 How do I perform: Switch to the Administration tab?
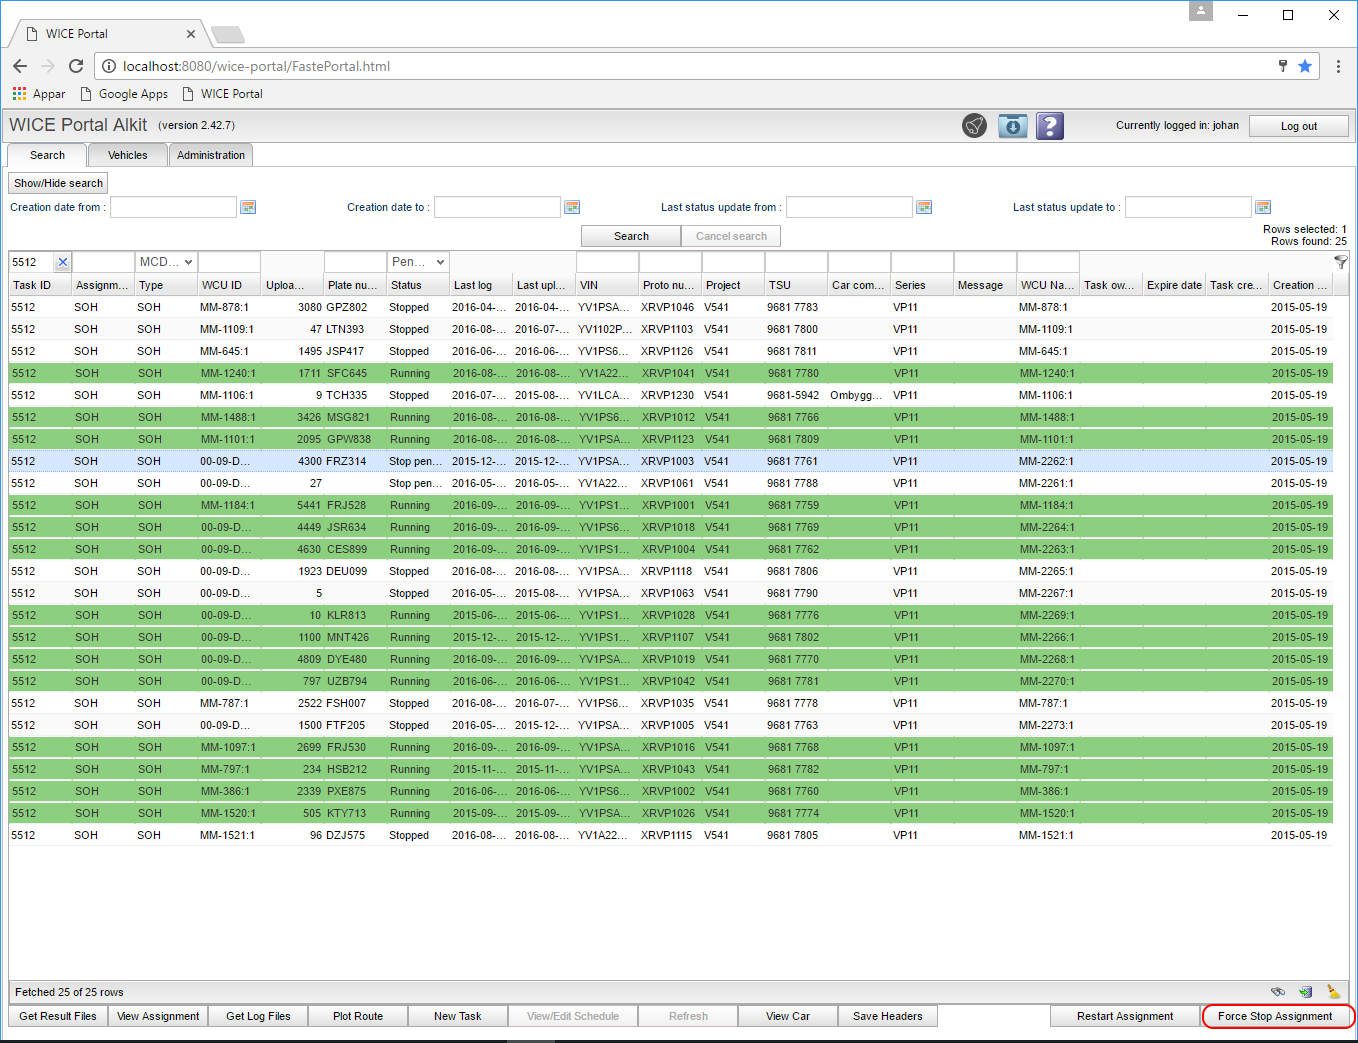coord(211,155)
